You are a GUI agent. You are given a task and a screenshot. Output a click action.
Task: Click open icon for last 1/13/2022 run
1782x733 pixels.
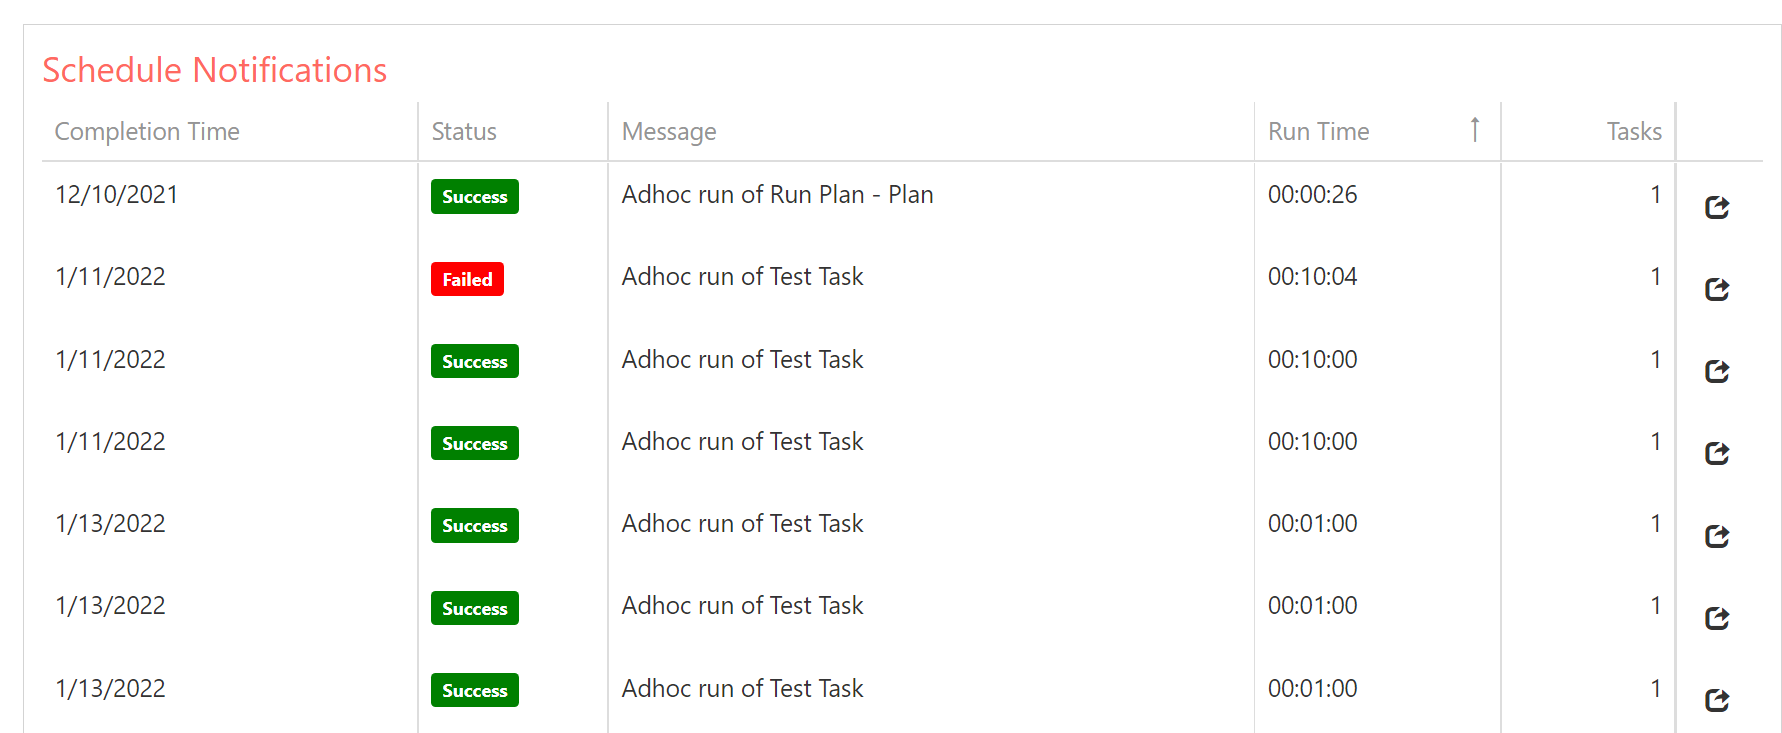coord(1717,700)
